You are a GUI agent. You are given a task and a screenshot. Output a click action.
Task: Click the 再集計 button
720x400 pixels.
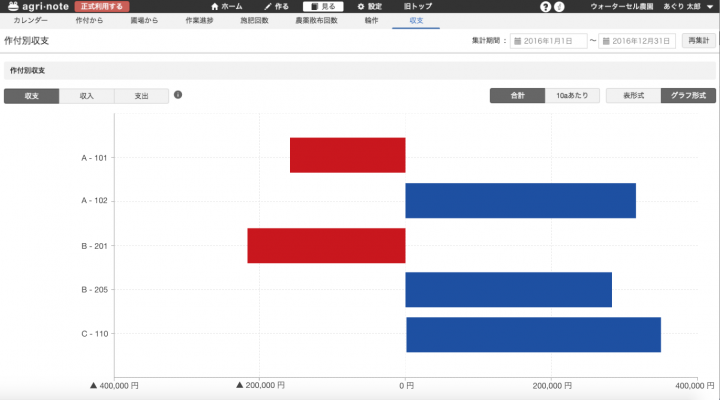coord(698,40)
